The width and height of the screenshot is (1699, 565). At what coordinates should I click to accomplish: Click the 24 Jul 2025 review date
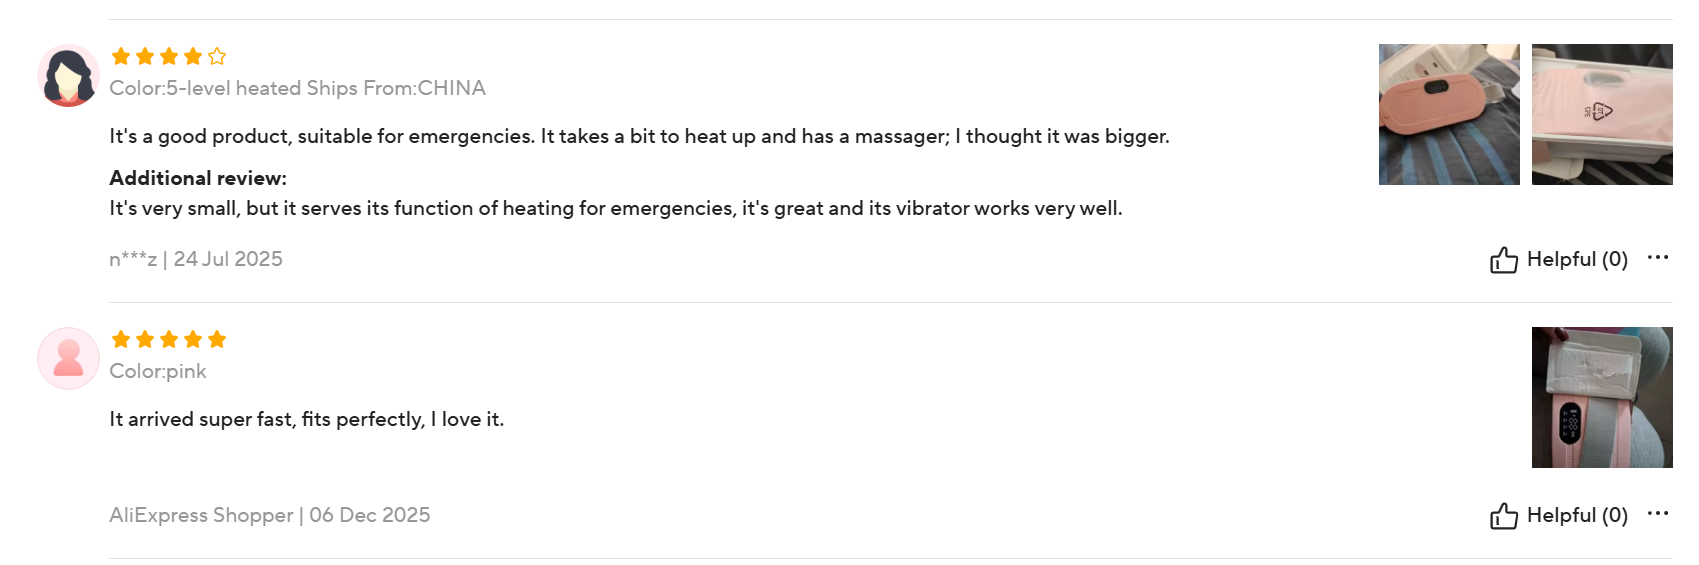pos(228,259)
